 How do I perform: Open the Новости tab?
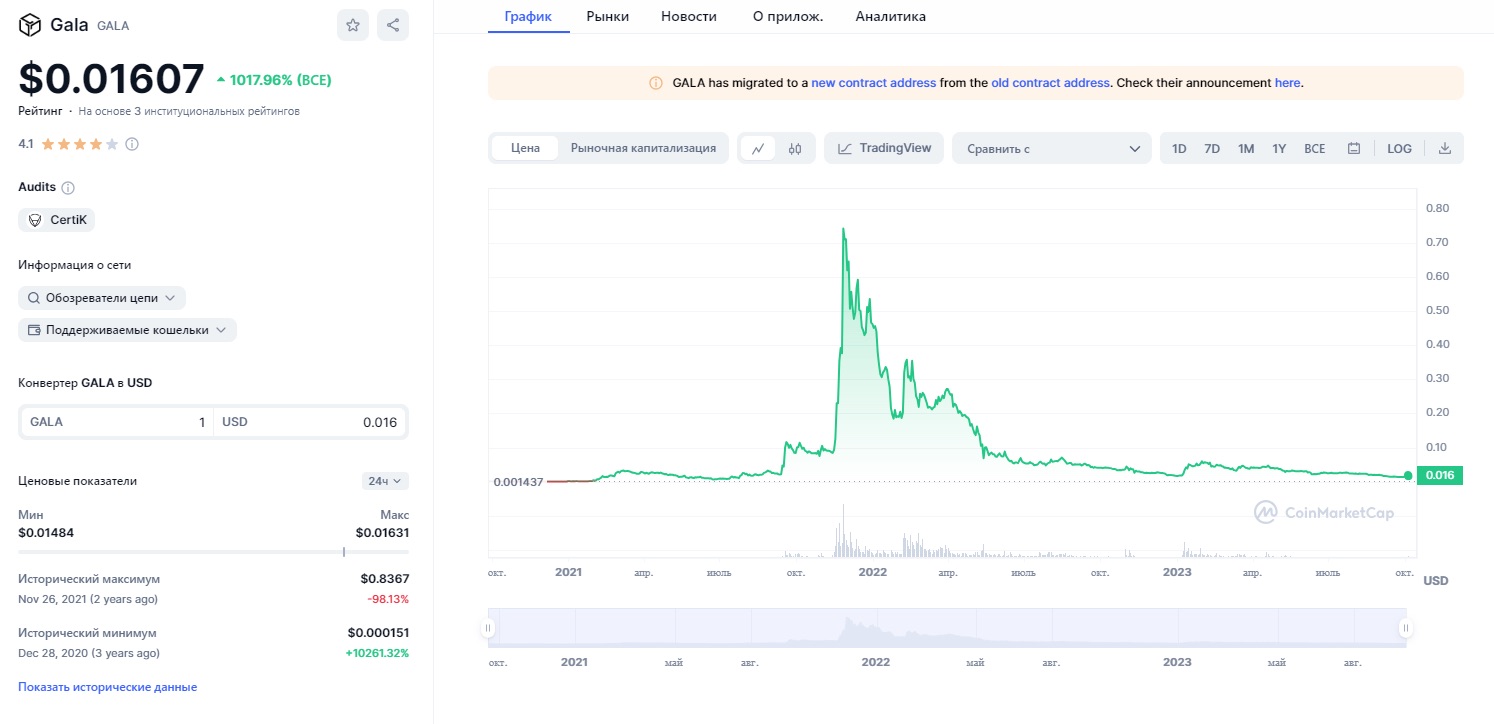(689, 17)
